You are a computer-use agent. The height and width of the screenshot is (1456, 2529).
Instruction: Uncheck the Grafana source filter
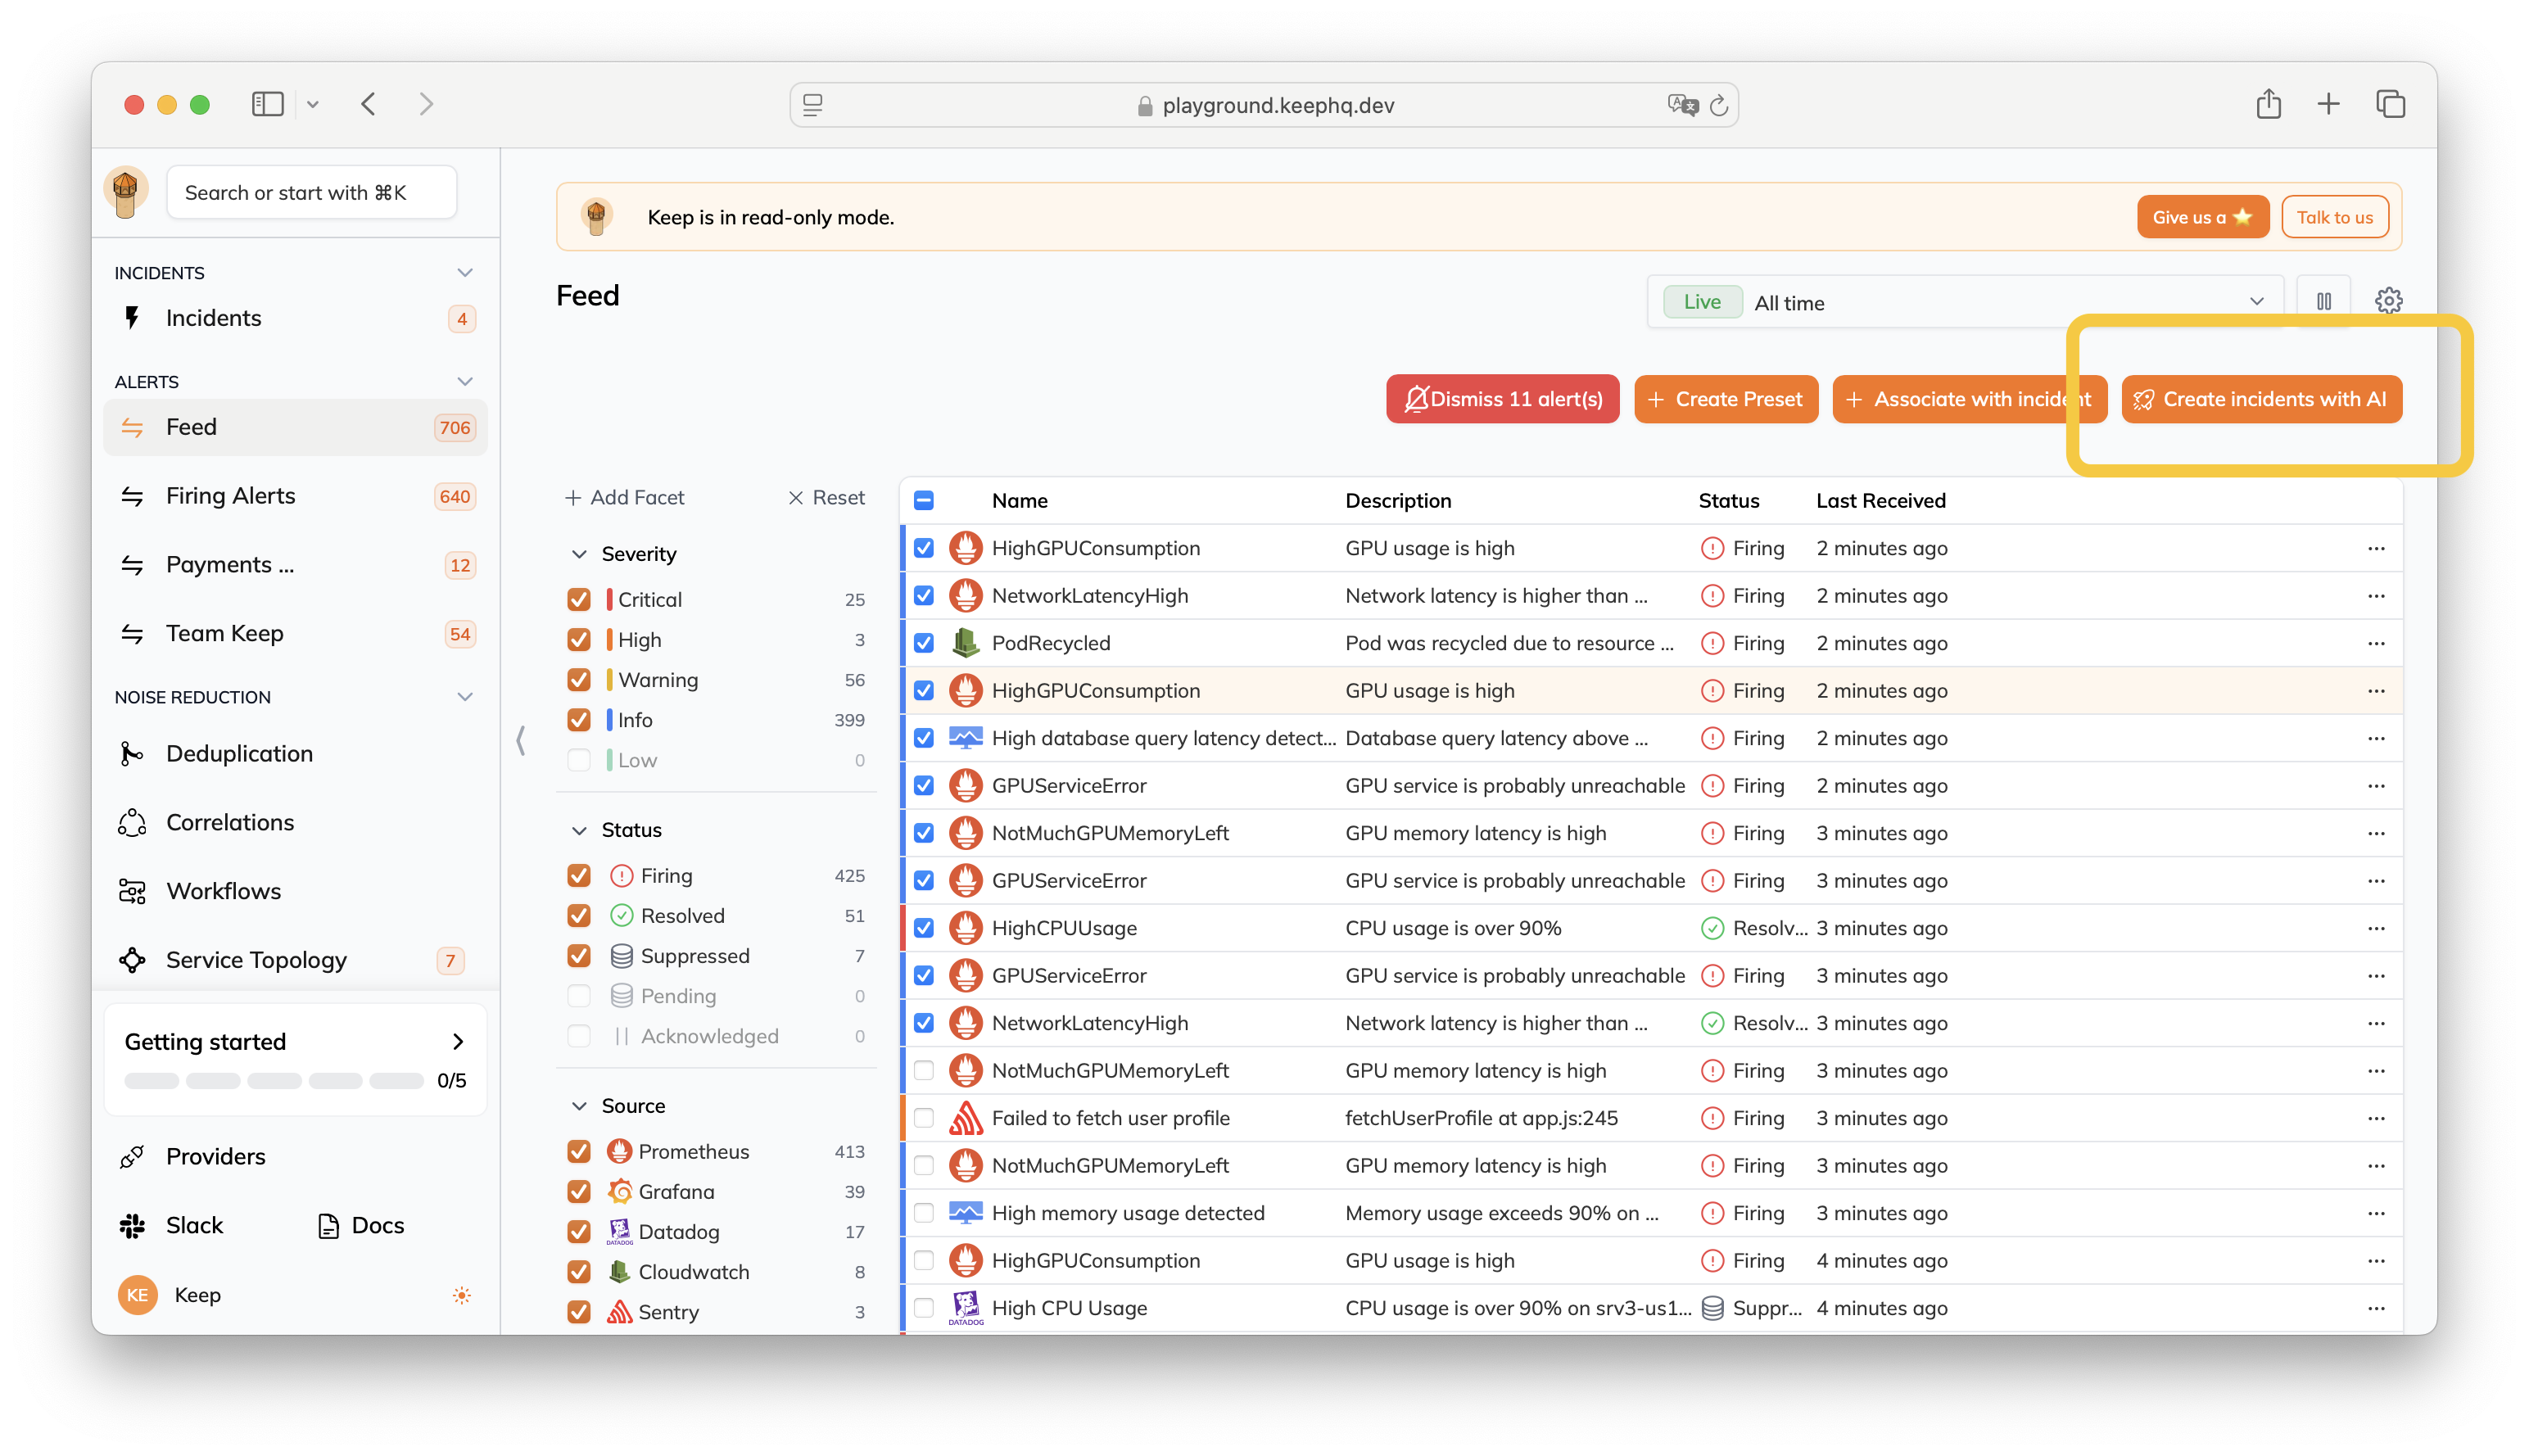pyautogui.click(x=578, y=1192)
